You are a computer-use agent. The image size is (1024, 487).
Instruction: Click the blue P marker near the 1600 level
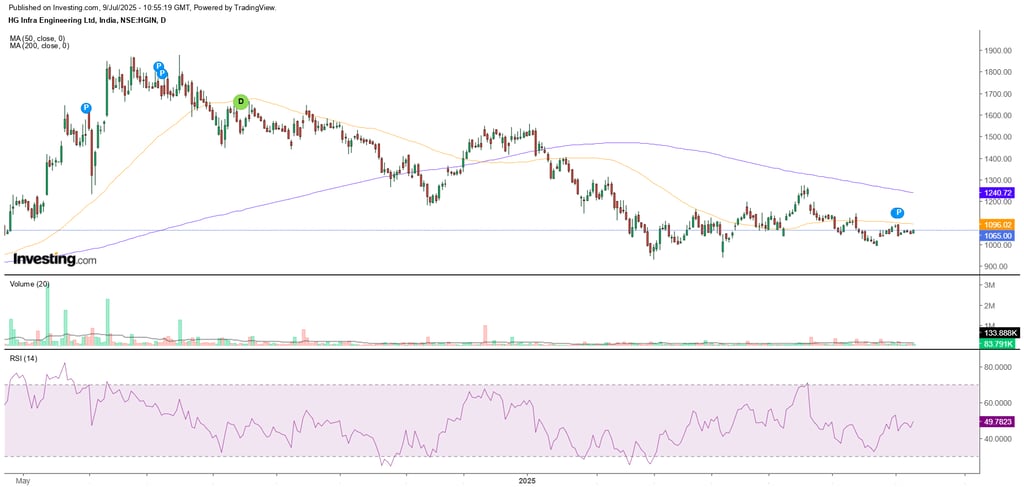click(86, 108)
